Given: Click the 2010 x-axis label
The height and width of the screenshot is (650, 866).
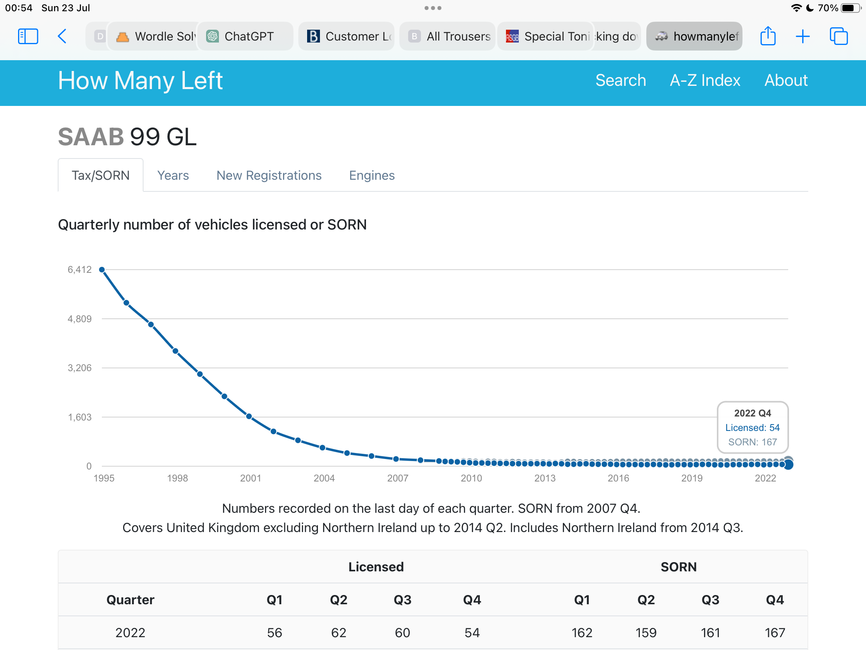Looking at the screenshot, I should pyautogui.click(x=471, y=478).
